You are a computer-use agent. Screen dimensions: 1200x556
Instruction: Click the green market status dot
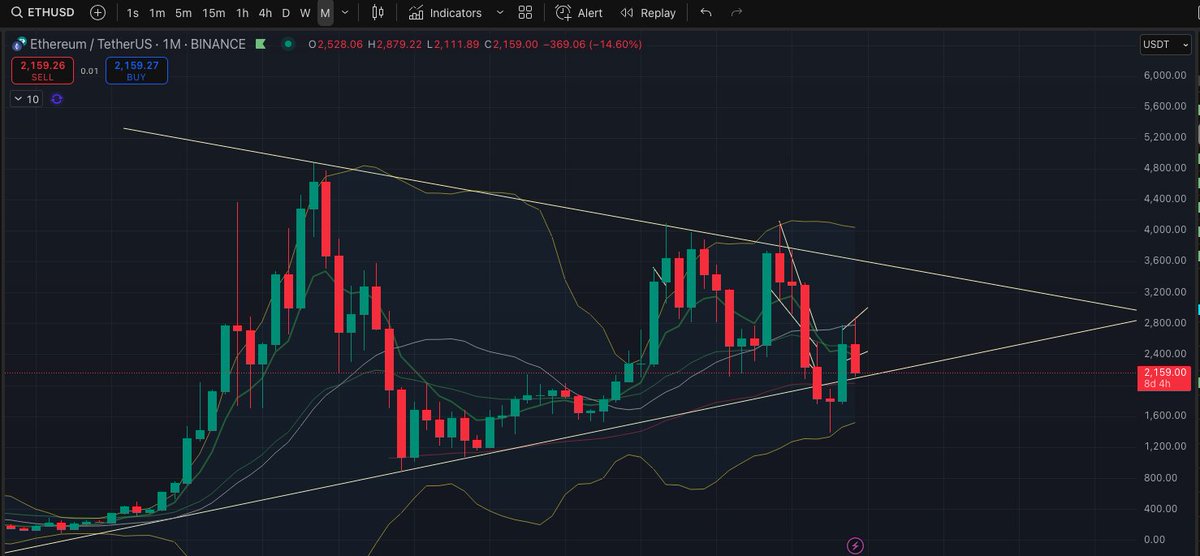(288, 45)
